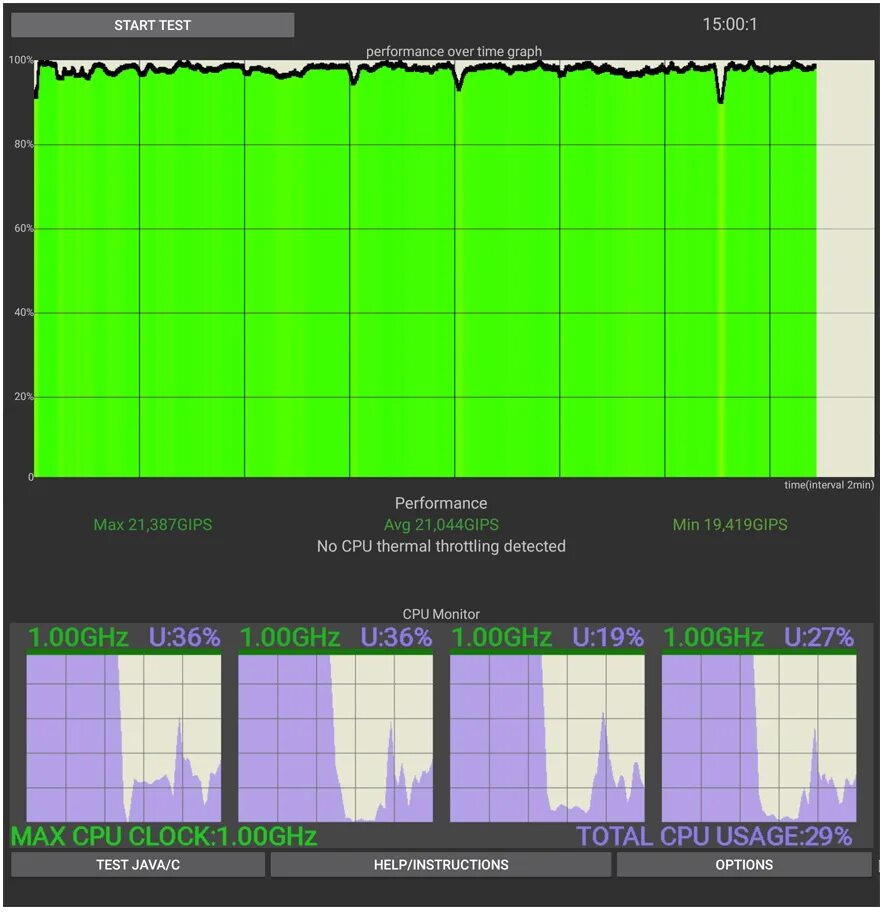The width and height of the screenshot is (884, 913).
Task: Click the 40% axis label
Action: (x=24, y=312)
